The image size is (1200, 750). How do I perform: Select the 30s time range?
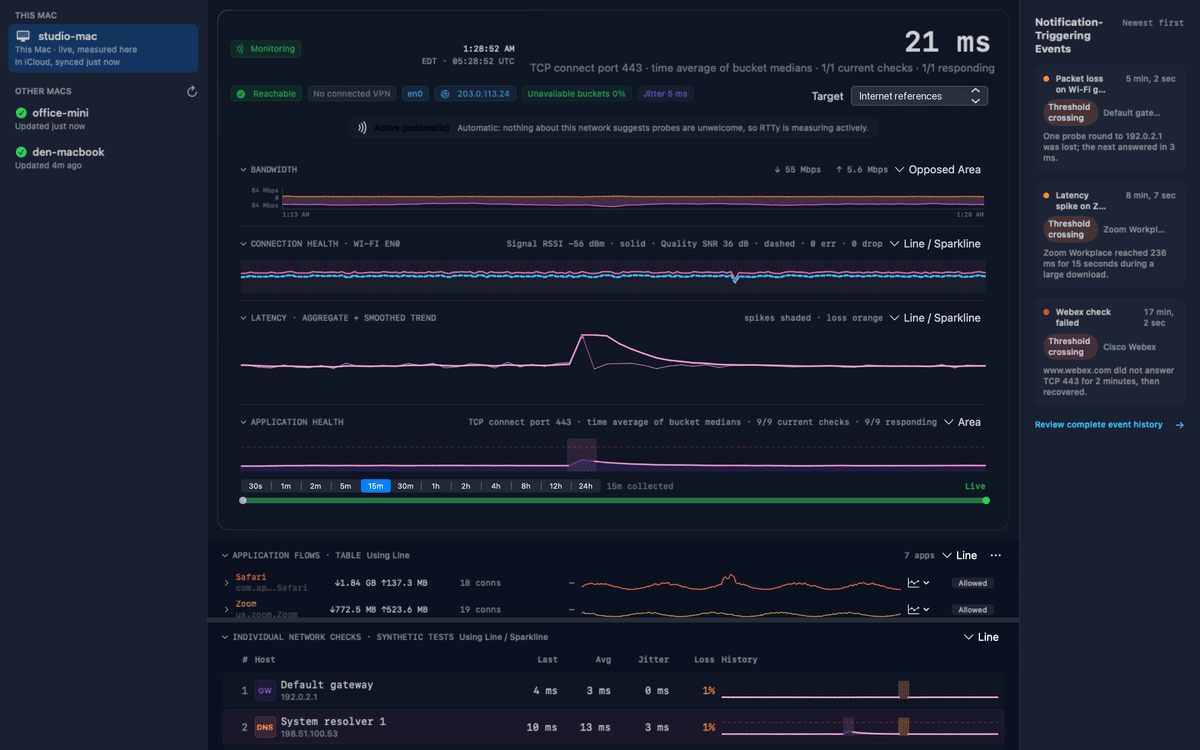(x=255, y=486)
